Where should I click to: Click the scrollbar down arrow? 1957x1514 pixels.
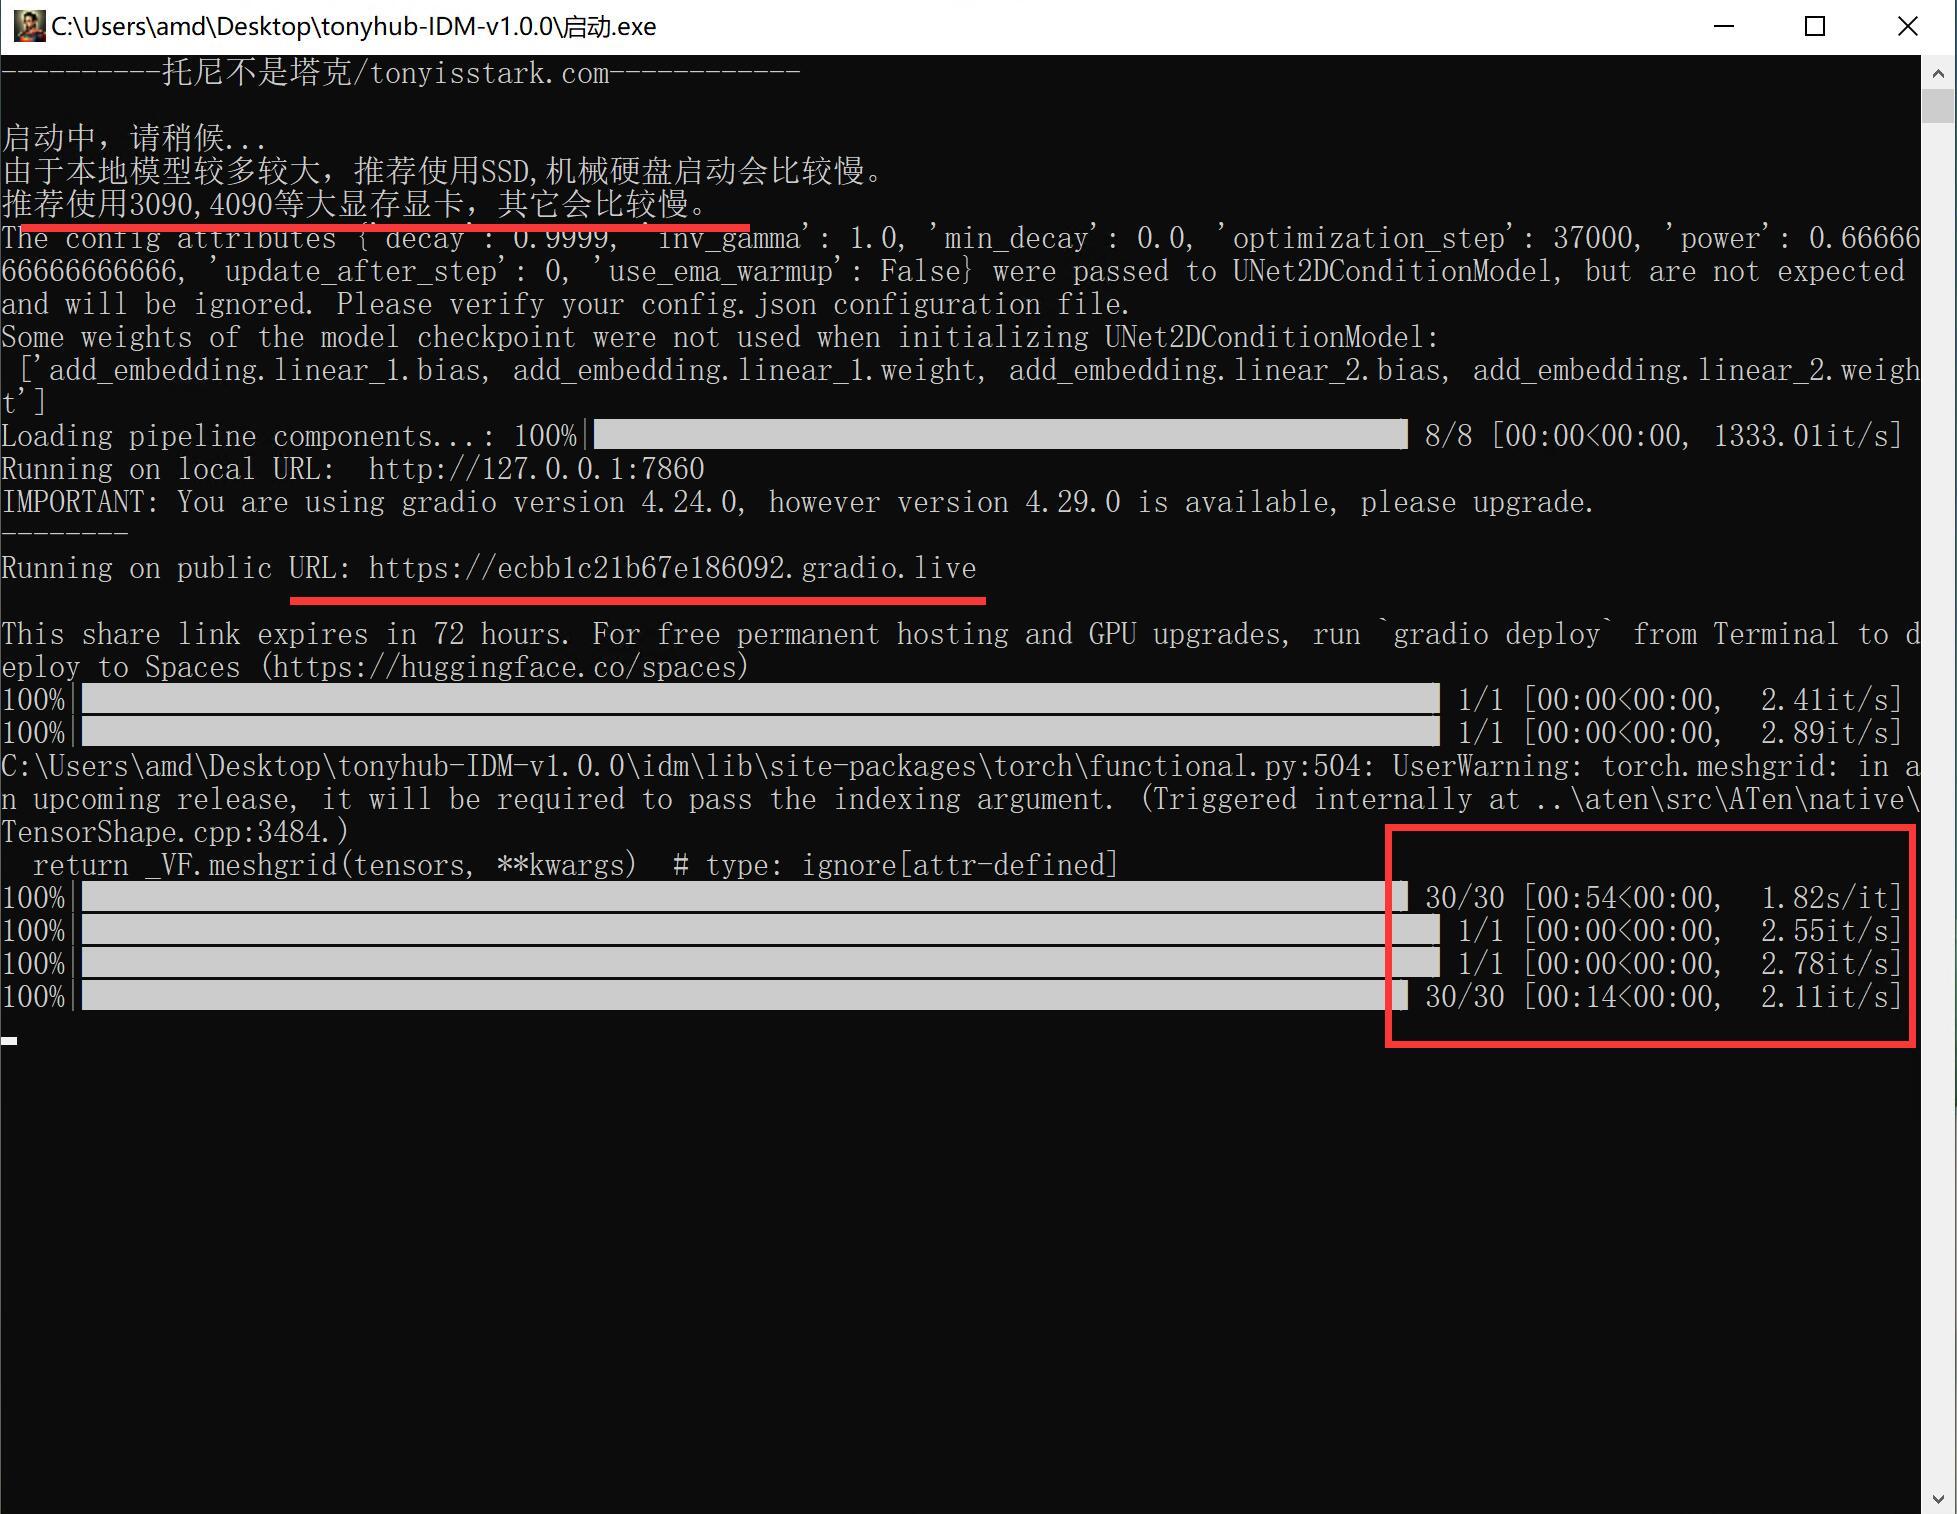click(x=1938, y=1499)
